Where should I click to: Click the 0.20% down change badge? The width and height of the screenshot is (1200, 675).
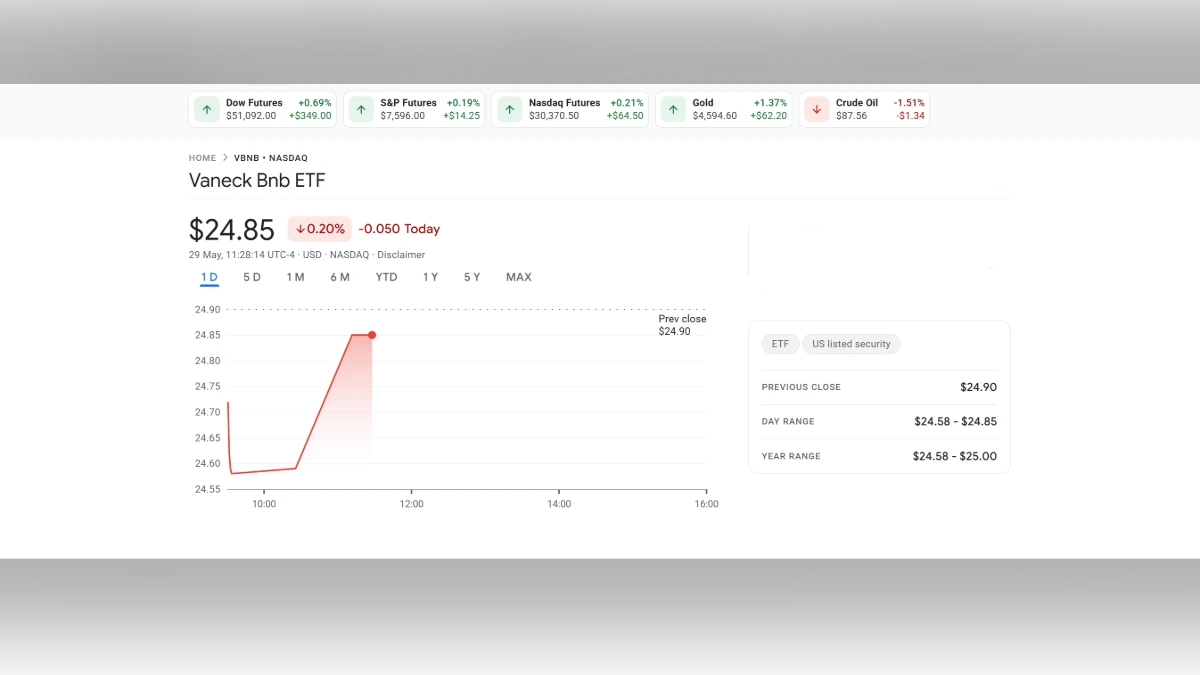(x=320, y=229)
